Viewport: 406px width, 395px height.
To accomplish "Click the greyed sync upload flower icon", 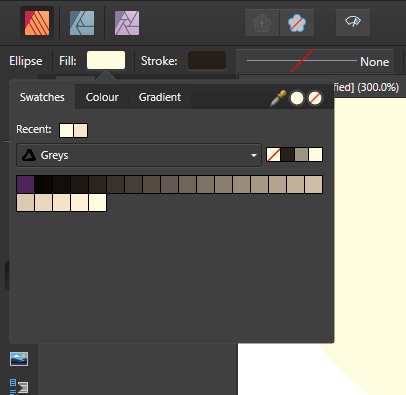I will click(x=262, y=23).
